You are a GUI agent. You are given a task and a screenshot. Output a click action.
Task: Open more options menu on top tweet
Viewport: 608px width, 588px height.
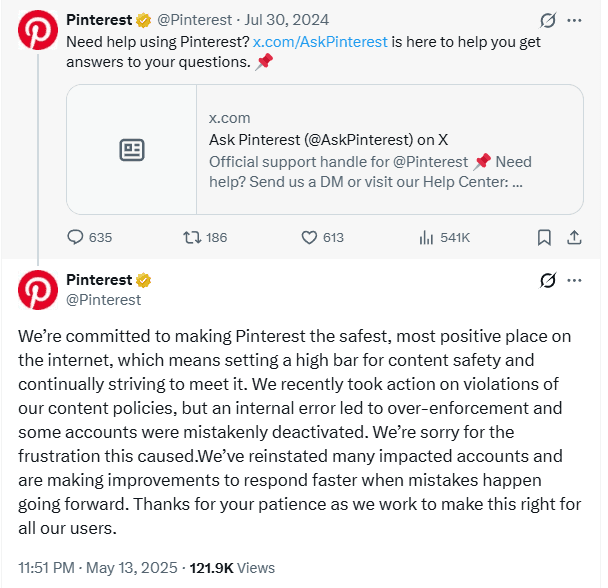(574, 20)
